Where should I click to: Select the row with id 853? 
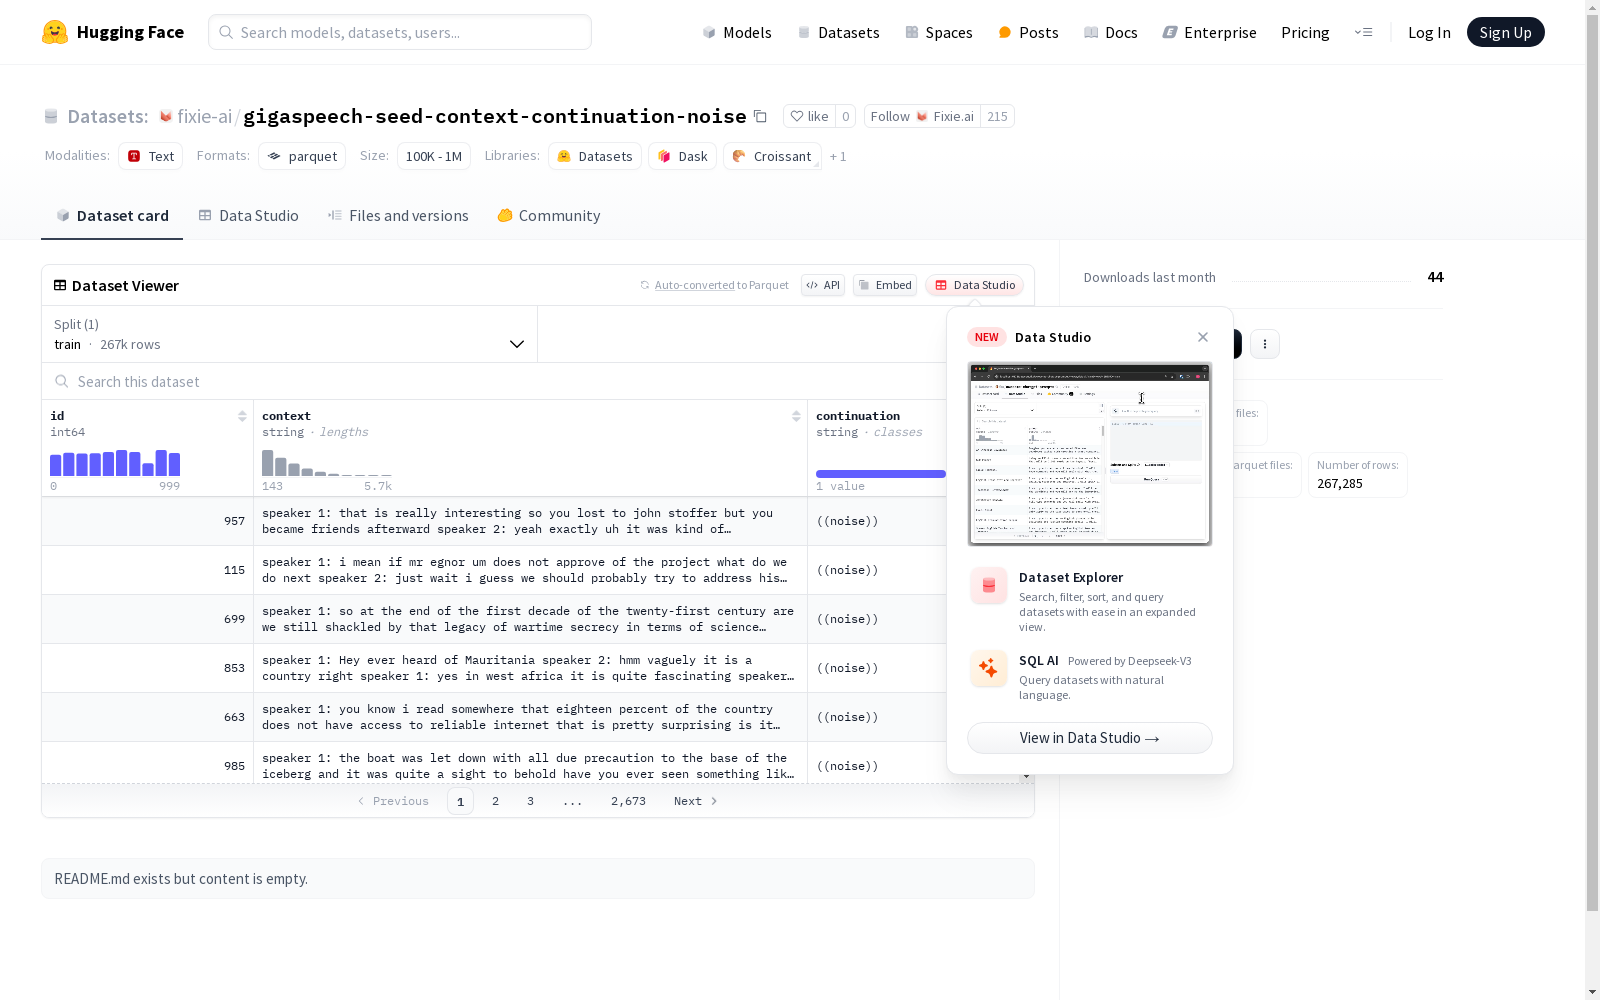494,668
